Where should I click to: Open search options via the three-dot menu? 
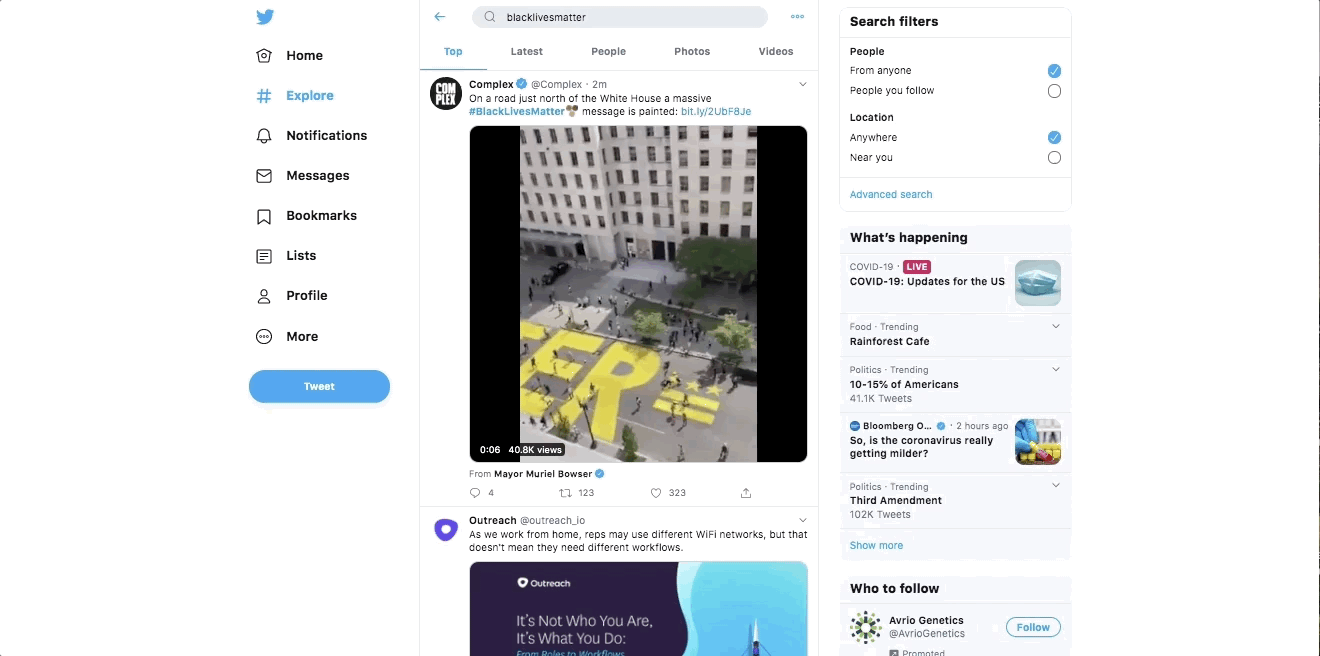(x=797, y=17)
